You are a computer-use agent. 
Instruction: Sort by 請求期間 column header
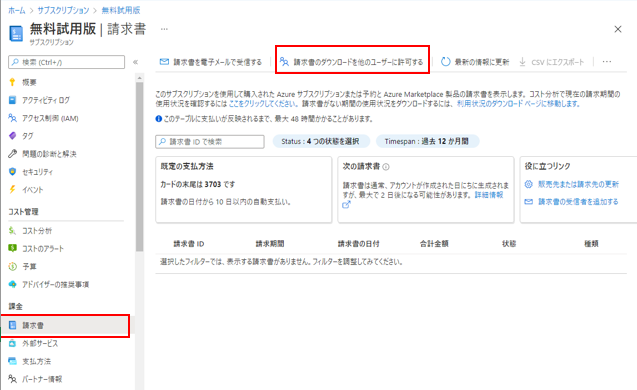tap(270, 244)
